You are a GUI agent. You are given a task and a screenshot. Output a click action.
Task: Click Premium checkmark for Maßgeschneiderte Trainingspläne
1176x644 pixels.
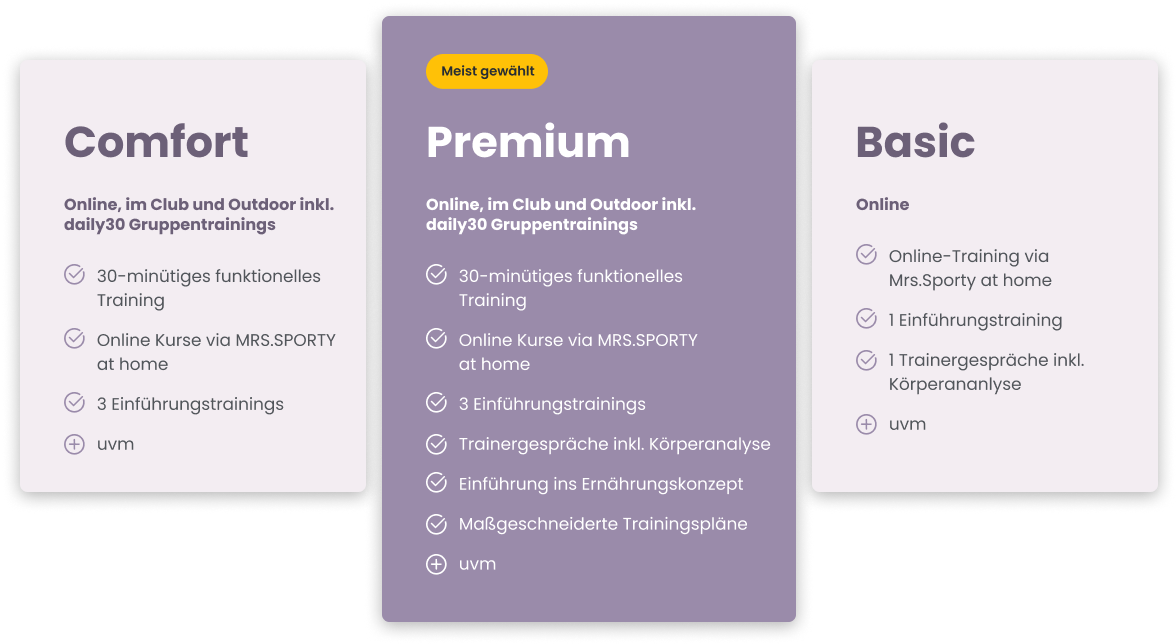[x=436, y=523]
